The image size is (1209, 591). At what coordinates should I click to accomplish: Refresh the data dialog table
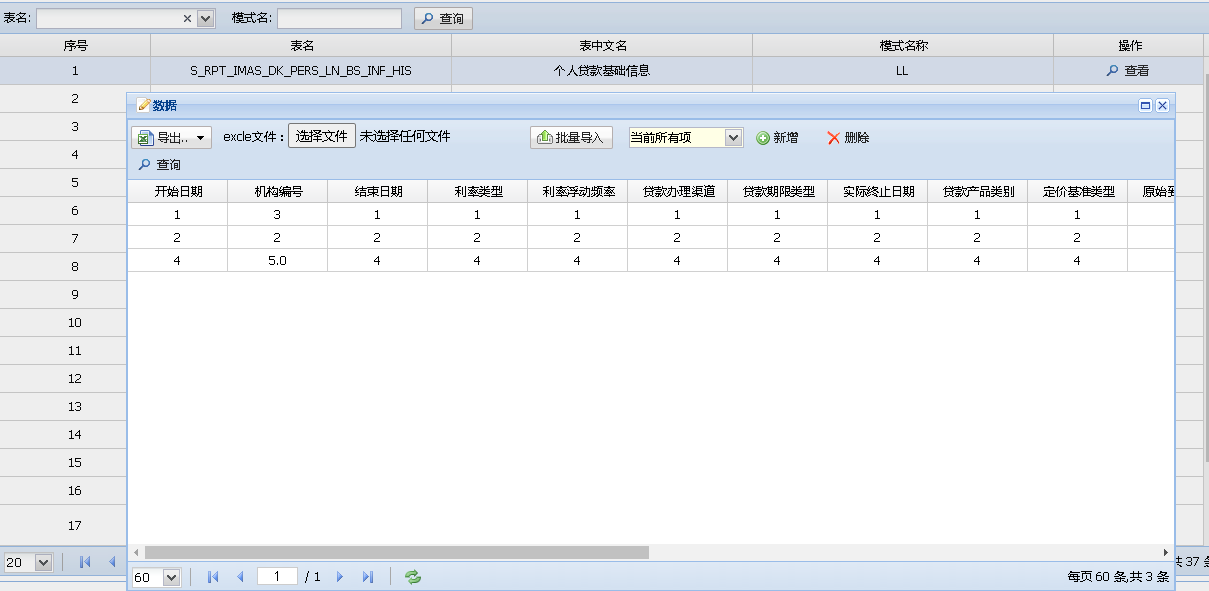pyautogui.click(x=412, y=577)
